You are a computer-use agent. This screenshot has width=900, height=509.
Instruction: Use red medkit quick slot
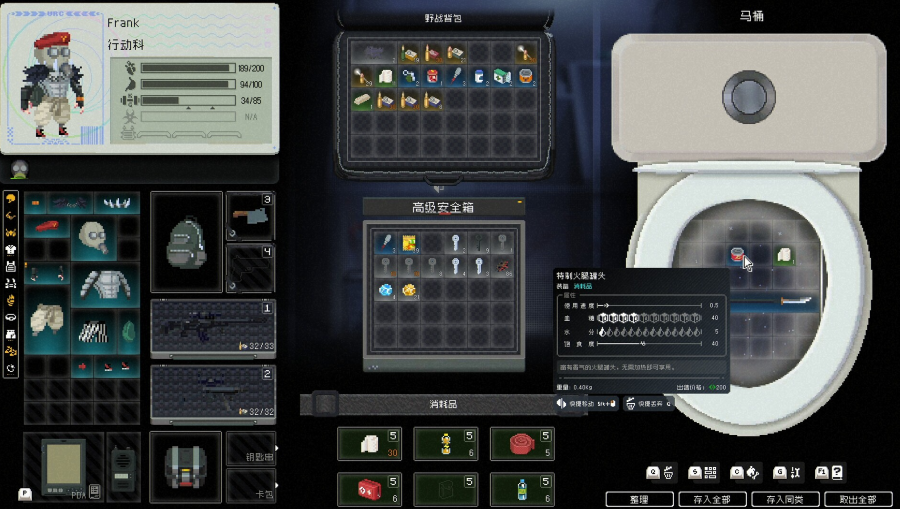point(369,489)
